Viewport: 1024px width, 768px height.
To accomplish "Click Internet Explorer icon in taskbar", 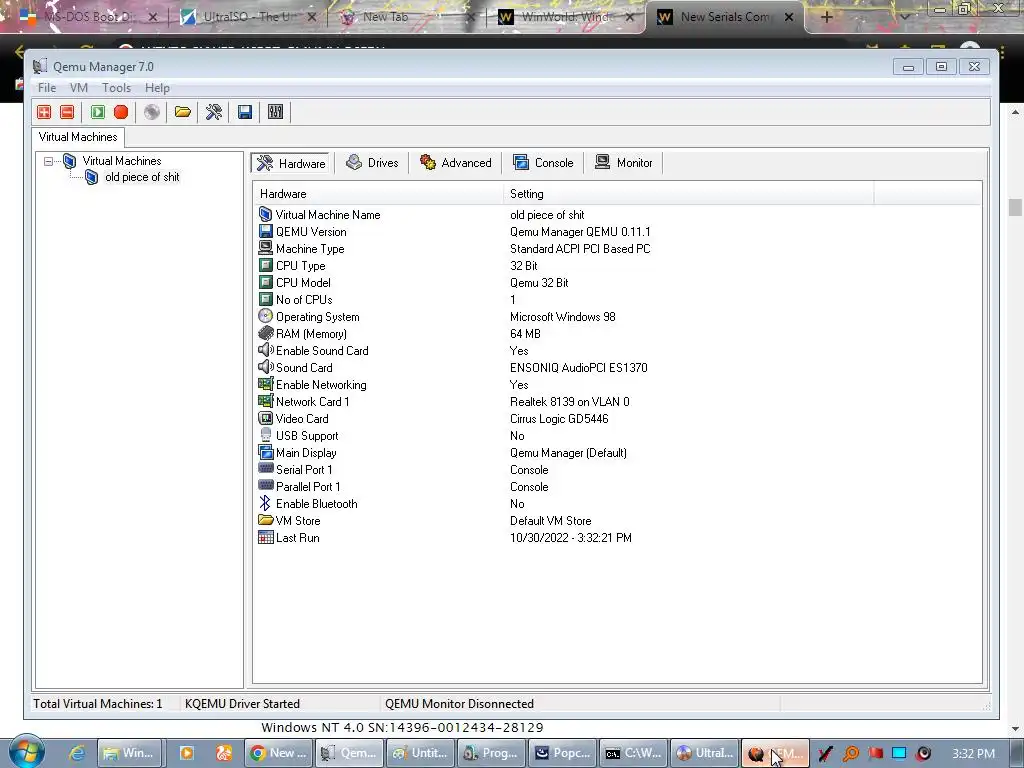I will pyautogui.click(x=76, y=753).
